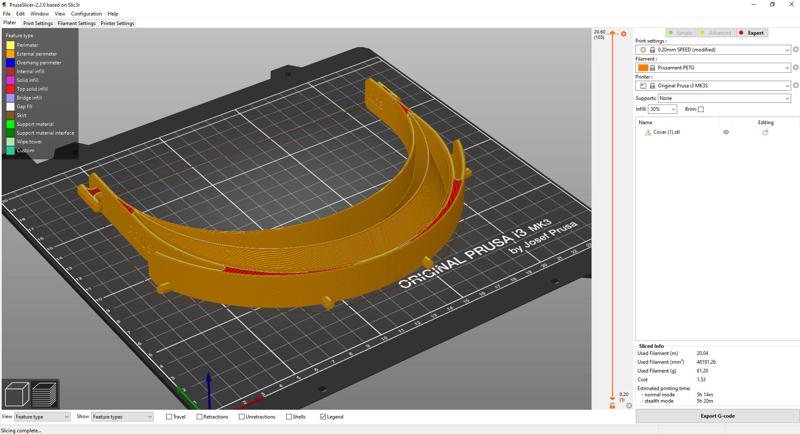Image resolution: width=800 pixels, height=434 pixels.
Task: Switch to the Print Settings tab
Action: pos(38,23)
